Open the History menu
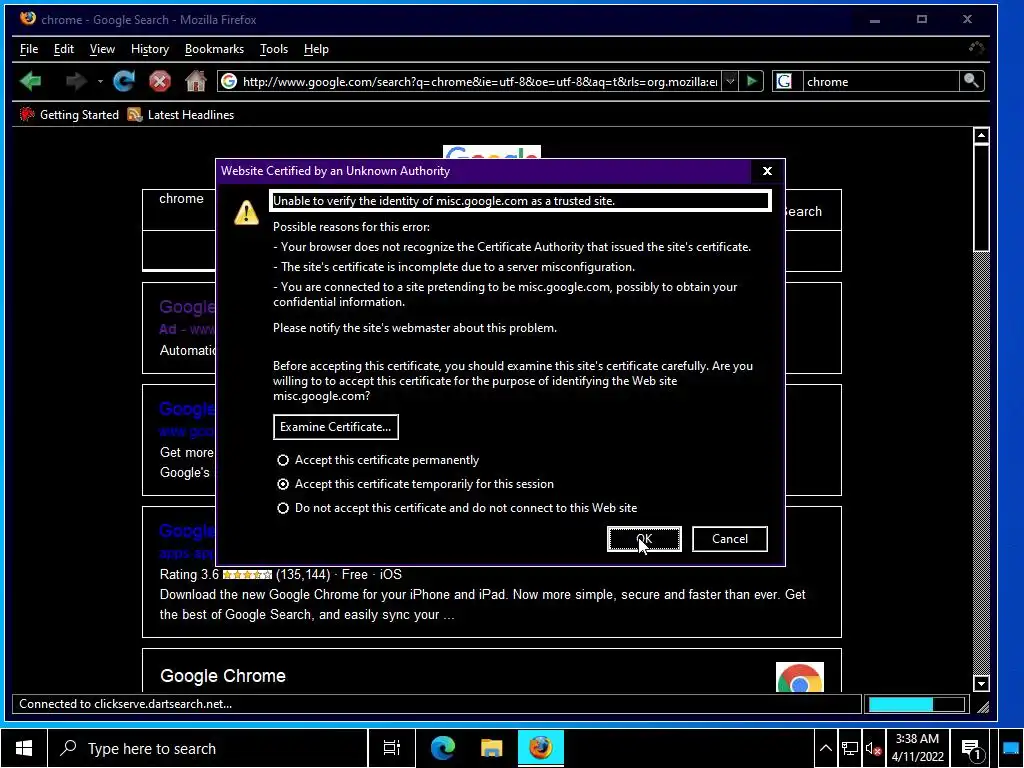1024x768 pixels. point(150,49)
